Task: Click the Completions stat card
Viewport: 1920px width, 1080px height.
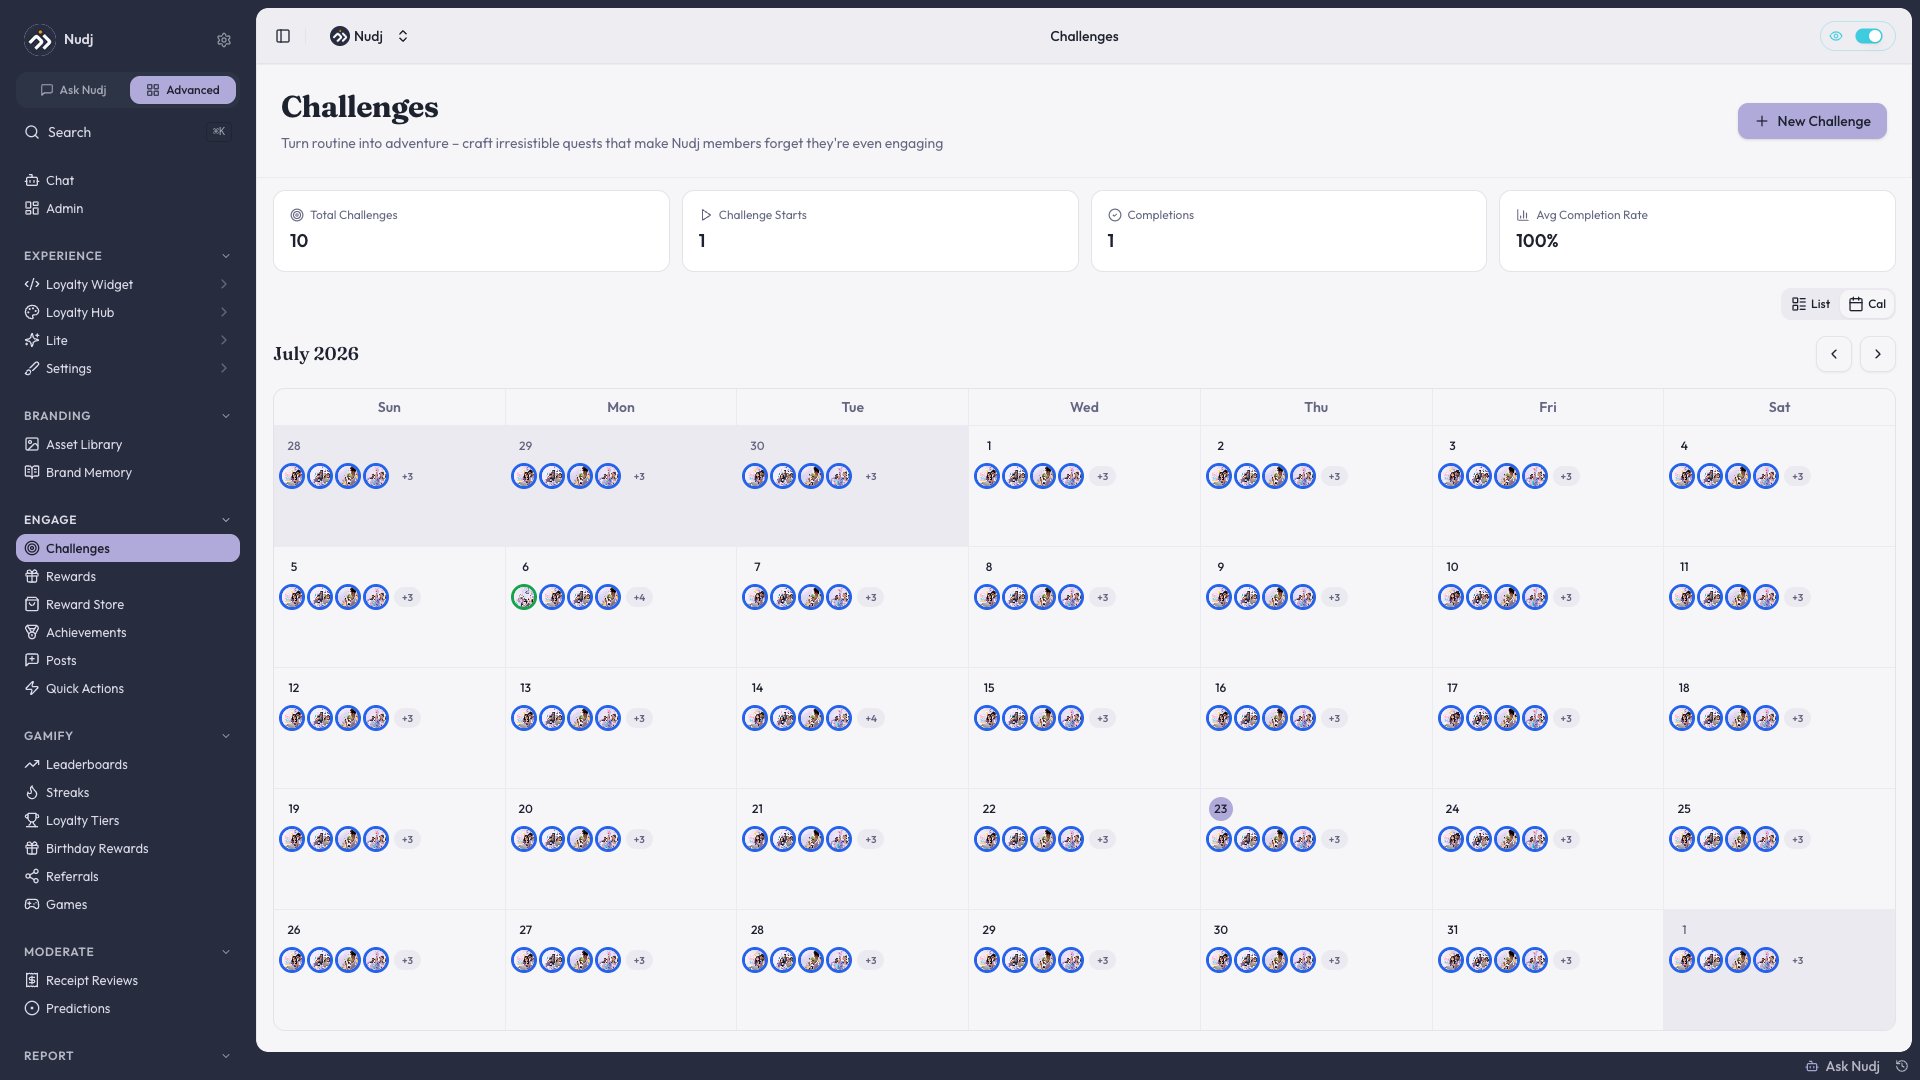Action: coord(1288,231)
